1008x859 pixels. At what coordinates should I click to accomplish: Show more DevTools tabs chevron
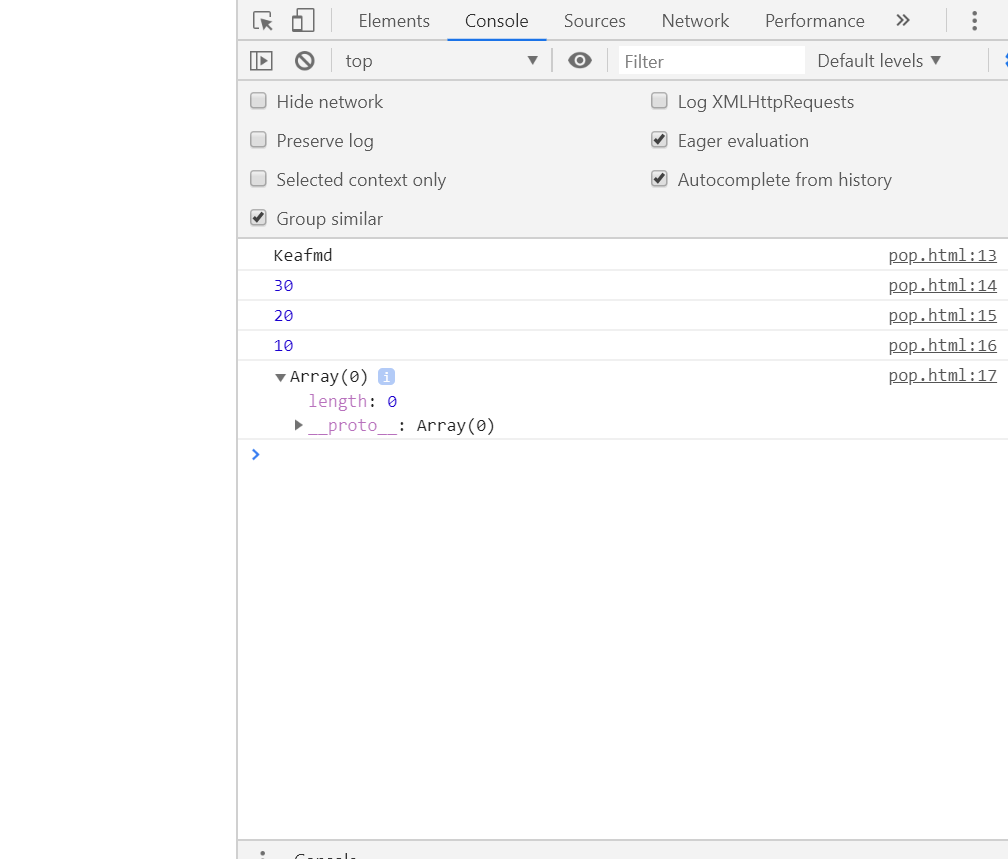(903, 21)
